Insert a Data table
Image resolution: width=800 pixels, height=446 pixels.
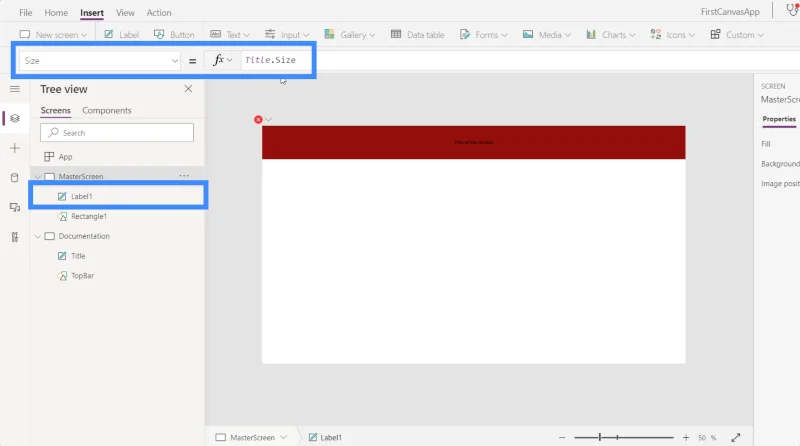coord(417,35)
